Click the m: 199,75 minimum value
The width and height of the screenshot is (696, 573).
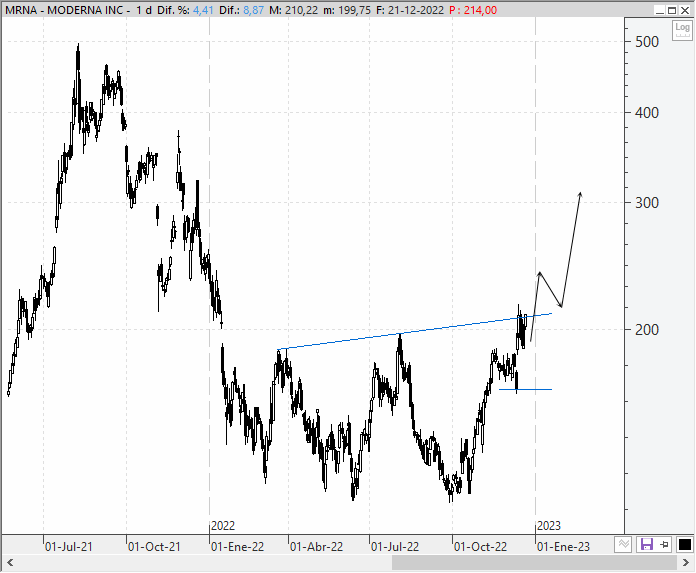(x=347, y=10)
